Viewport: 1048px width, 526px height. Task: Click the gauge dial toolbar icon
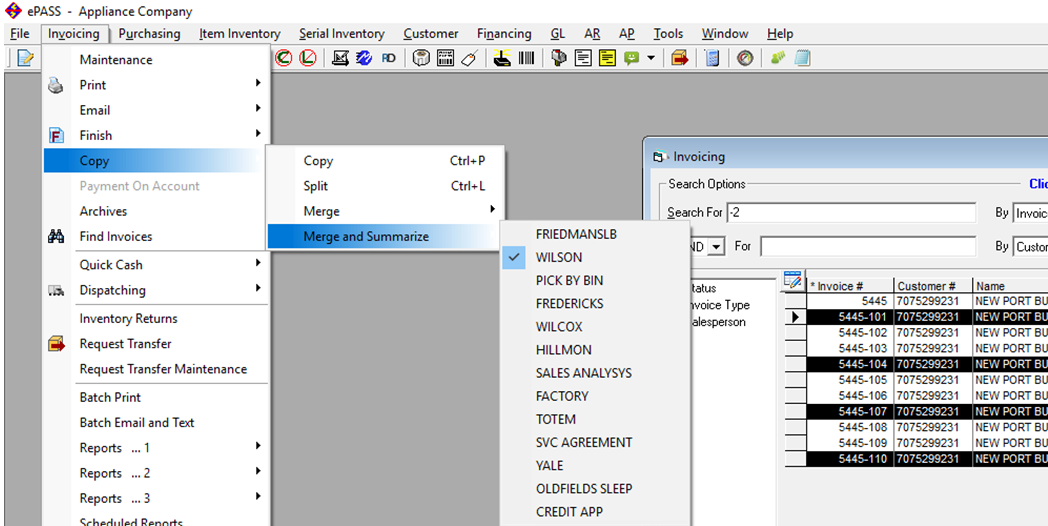(745, 58)
